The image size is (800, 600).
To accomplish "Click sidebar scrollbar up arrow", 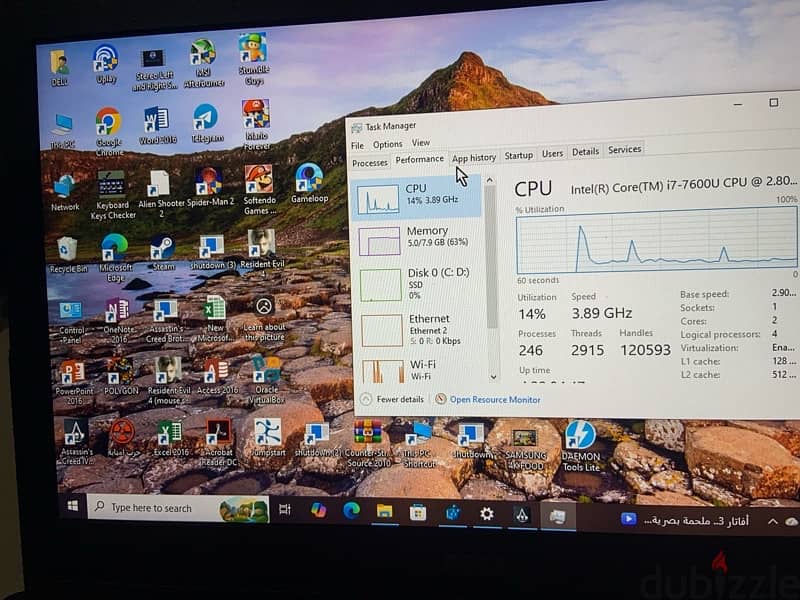I will click(490, 180).
